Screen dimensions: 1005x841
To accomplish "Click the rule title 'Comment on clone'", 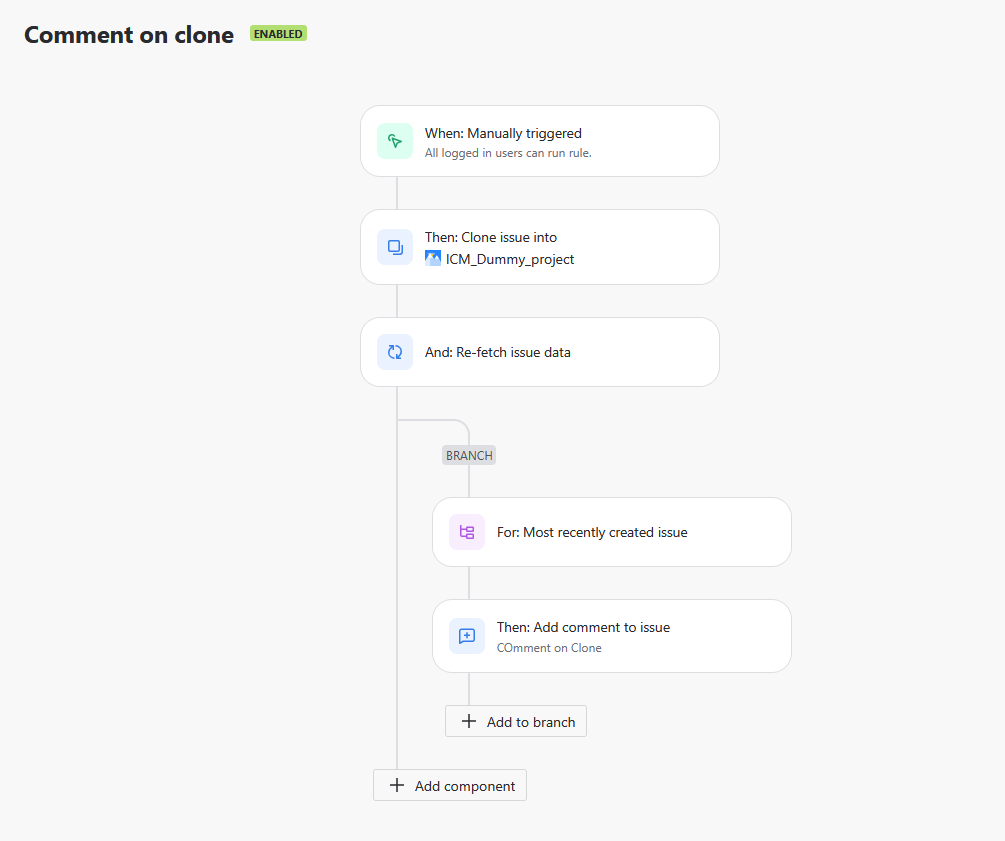I will pyautogui.click(x=128, y=35).
